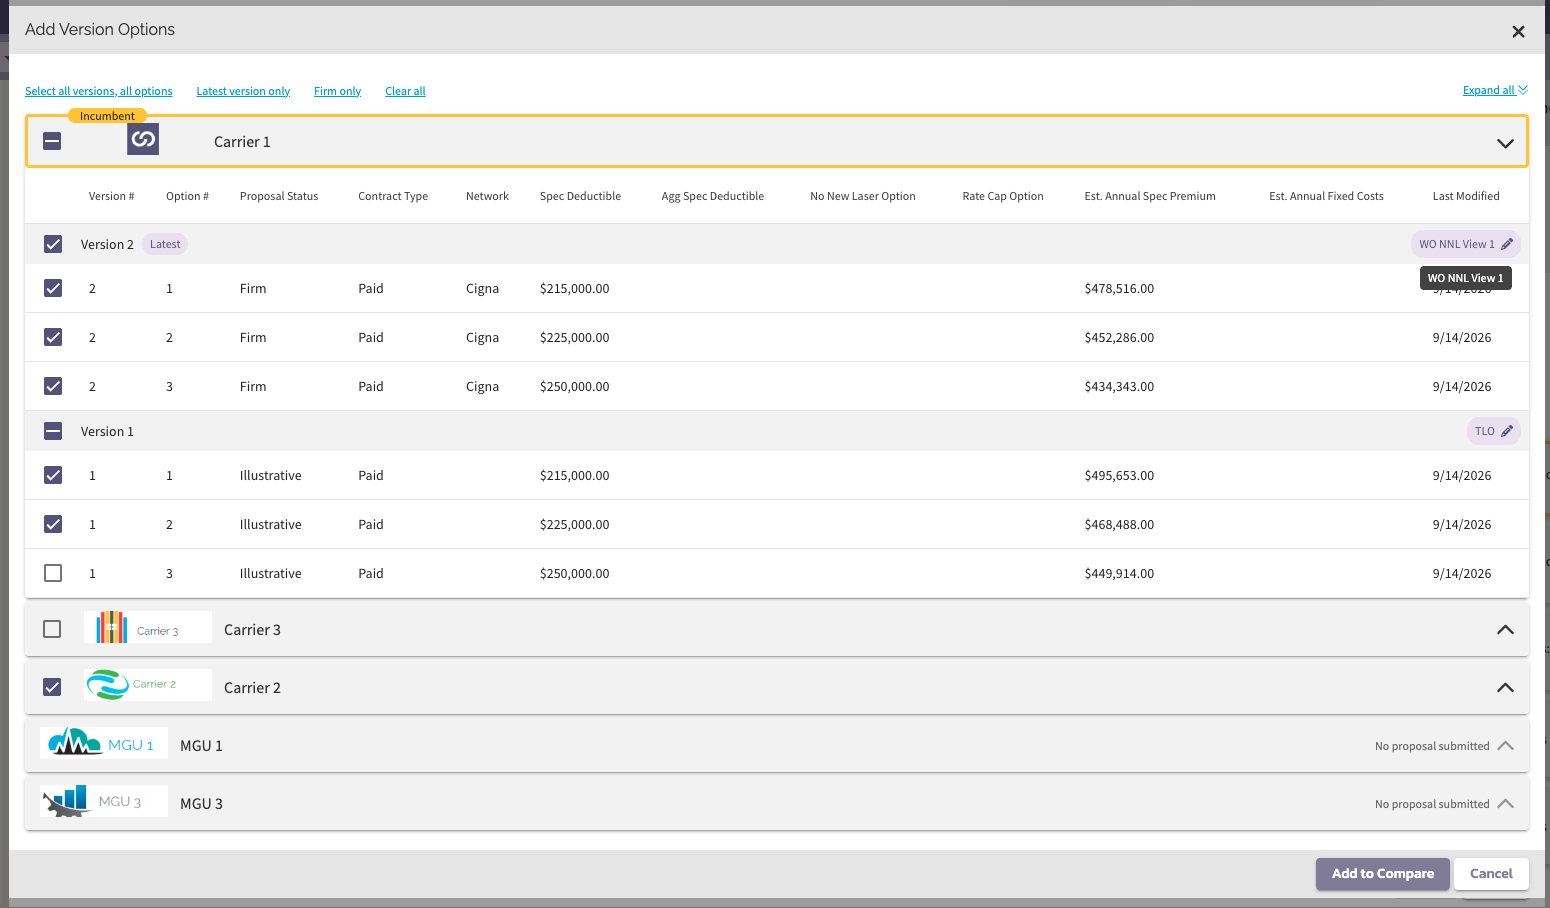This screenshot has width=1550, height=908.
Task: Click the Carrier 3 name label
Action: 252,630
